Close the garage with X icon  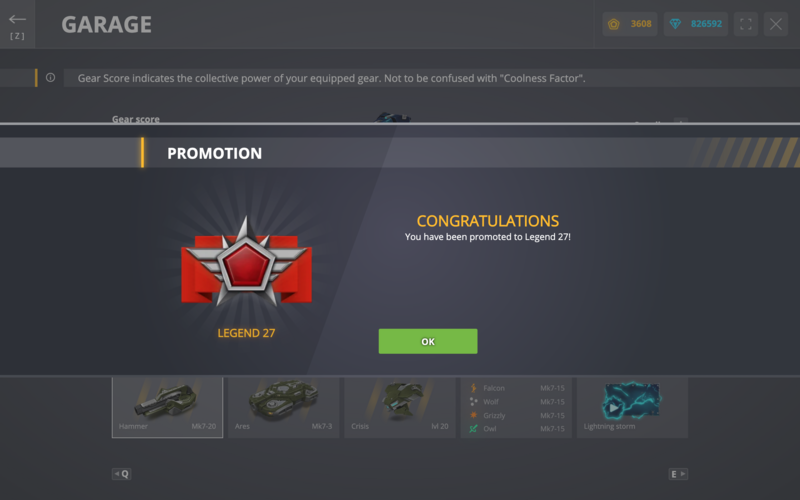(x=776, y=24)
